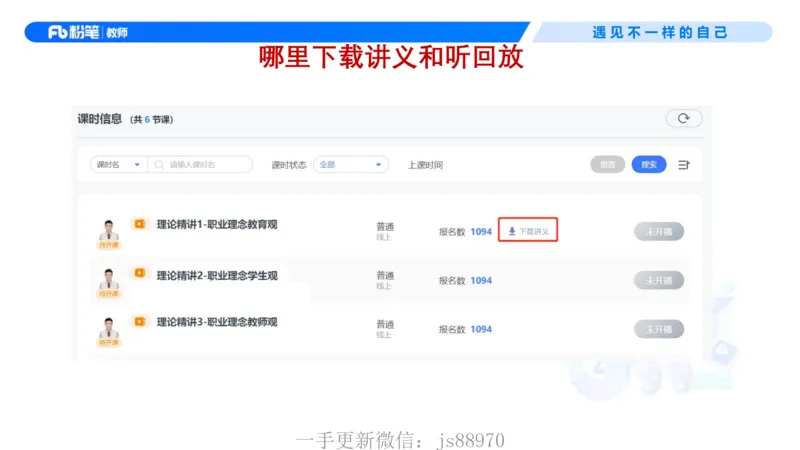The image size is (800, 450).
Task: Click 未开播 button in 理论精讲1 row
Action: coord(659,231)
